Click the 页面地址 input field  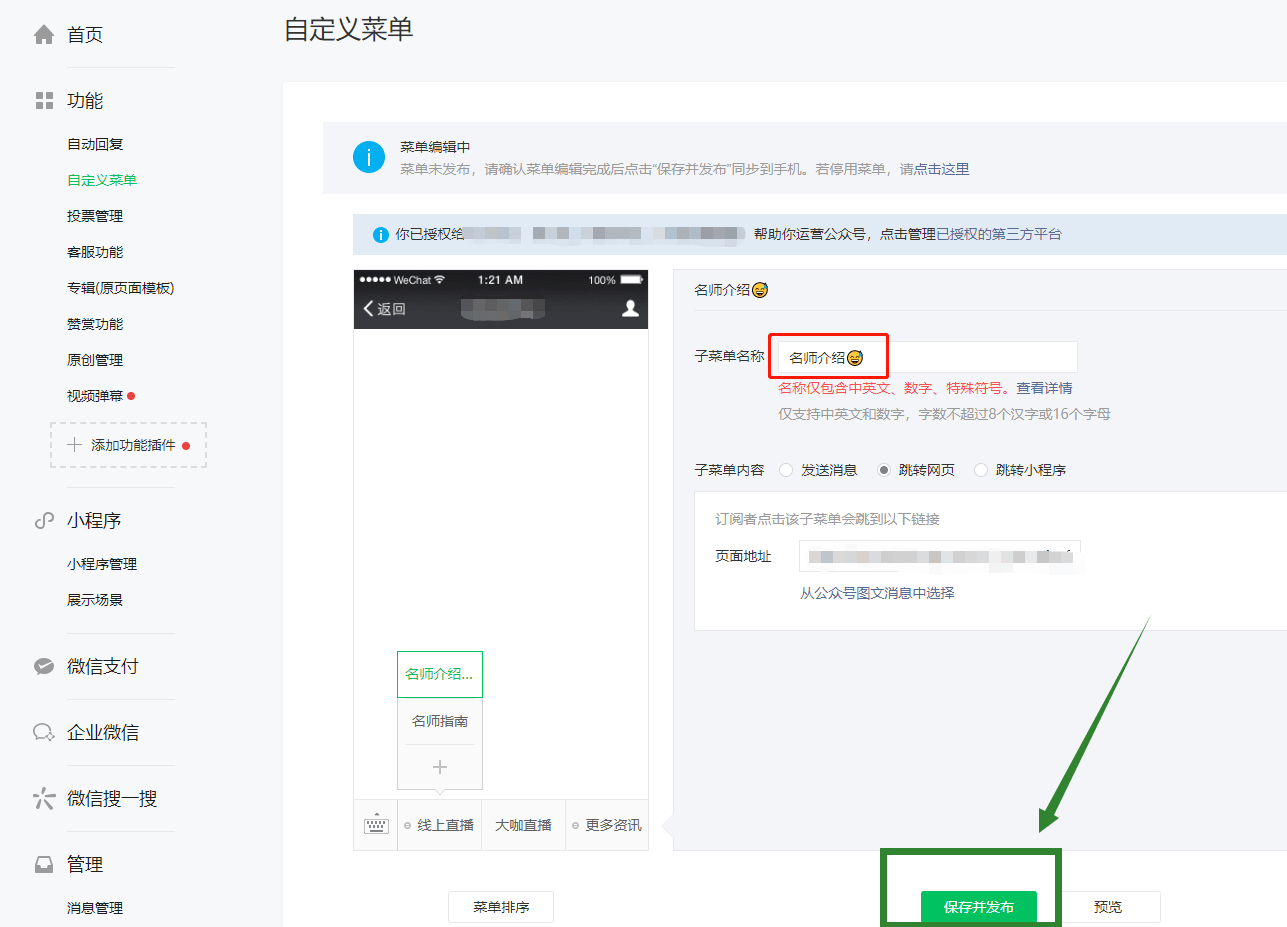939,556
